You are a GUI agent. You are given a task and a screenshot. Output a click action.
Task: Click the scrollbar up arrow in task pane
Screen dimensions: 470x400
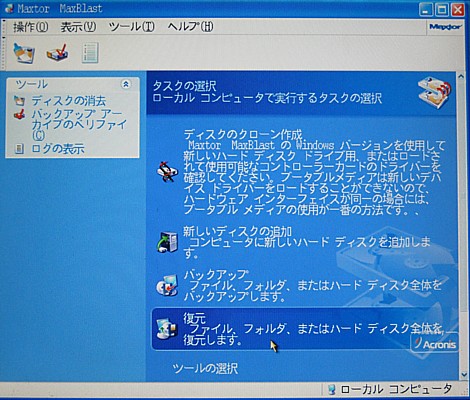[461, 76]
